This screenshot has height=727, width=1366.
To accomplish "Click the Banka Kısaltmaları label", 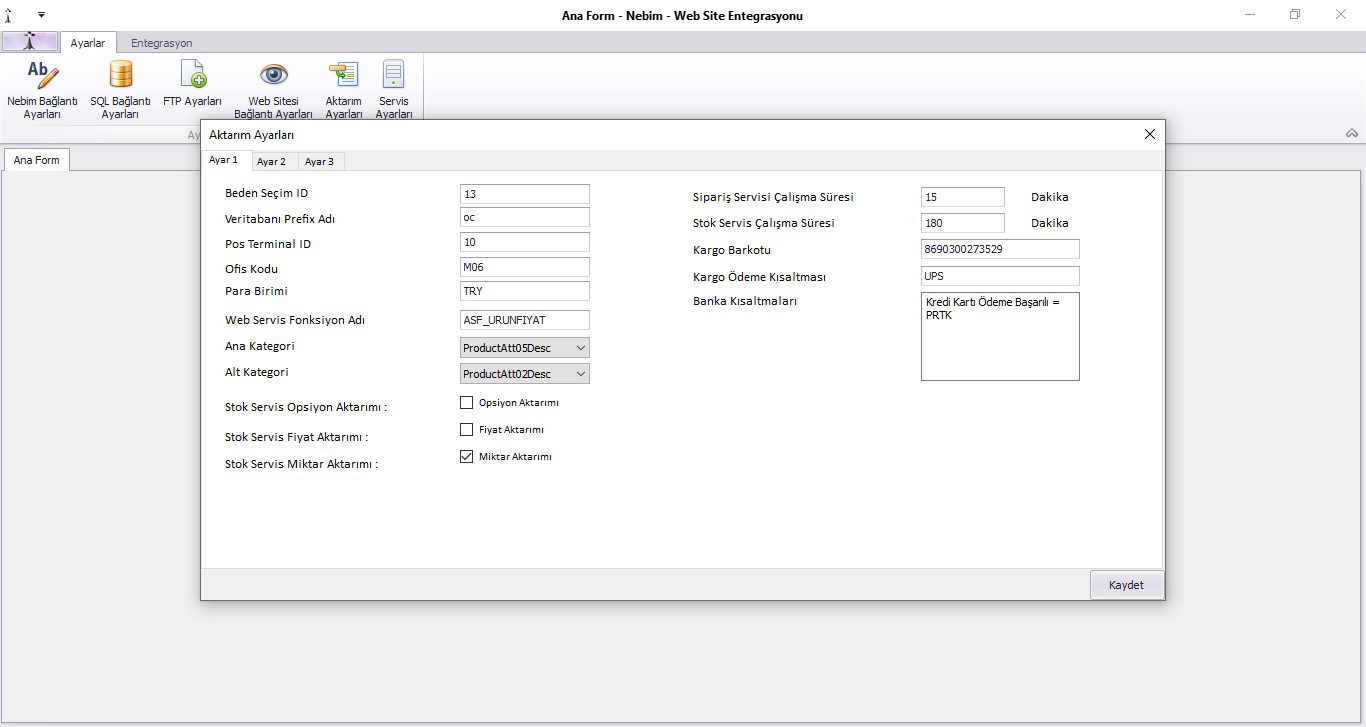I will (x=745, y=301).
